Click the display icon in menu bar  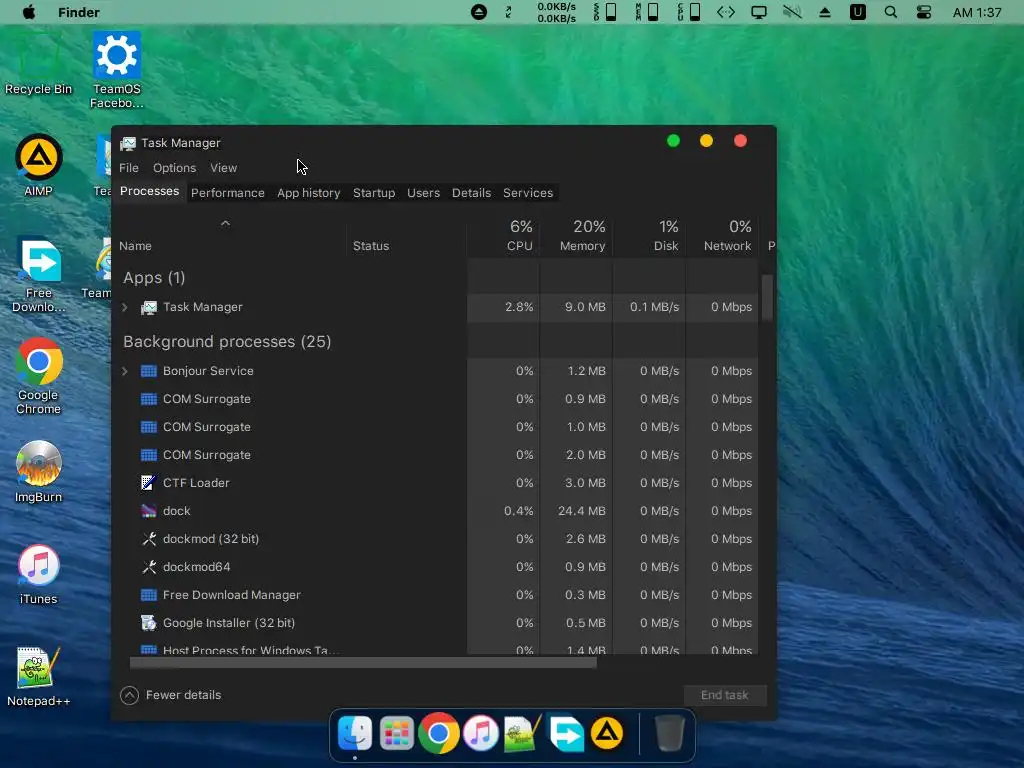coord(759,12)
